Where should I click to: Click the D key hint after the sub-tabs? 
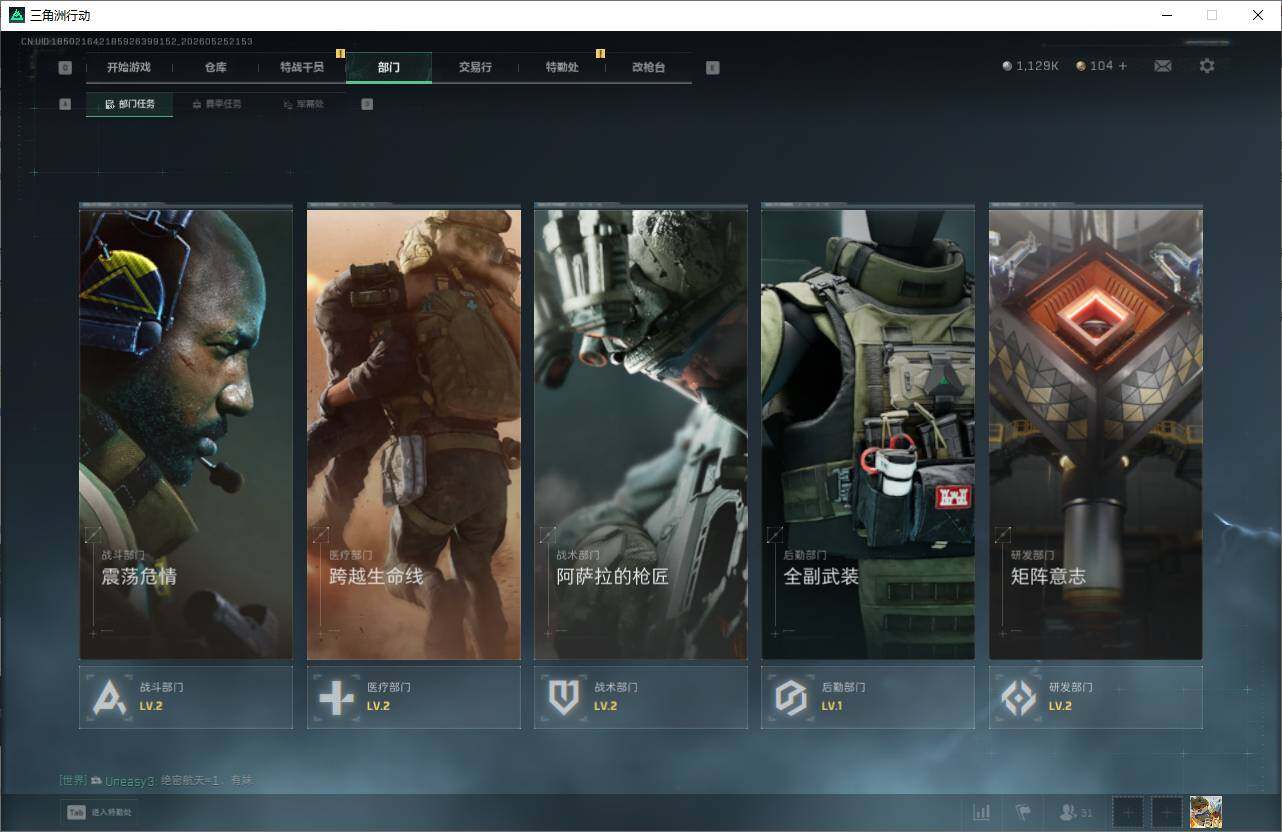click(x=367, y=104)
